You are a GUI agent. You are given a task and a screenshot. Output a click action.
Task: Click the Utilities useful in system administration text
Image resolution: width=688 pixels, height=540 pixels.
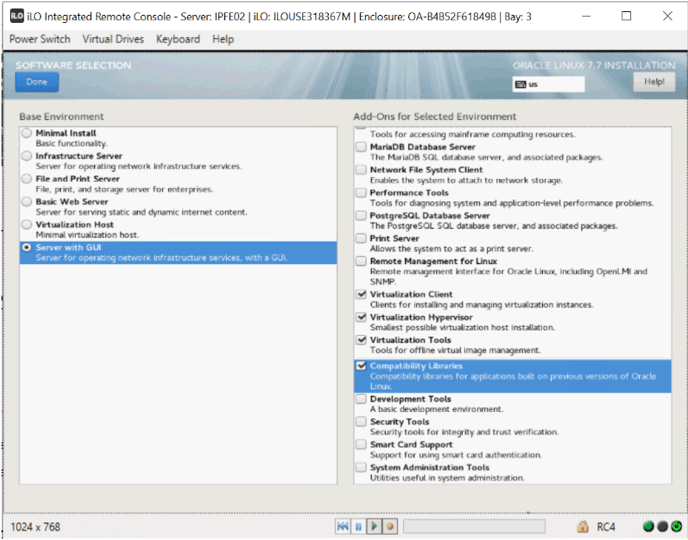pos(447,478)
